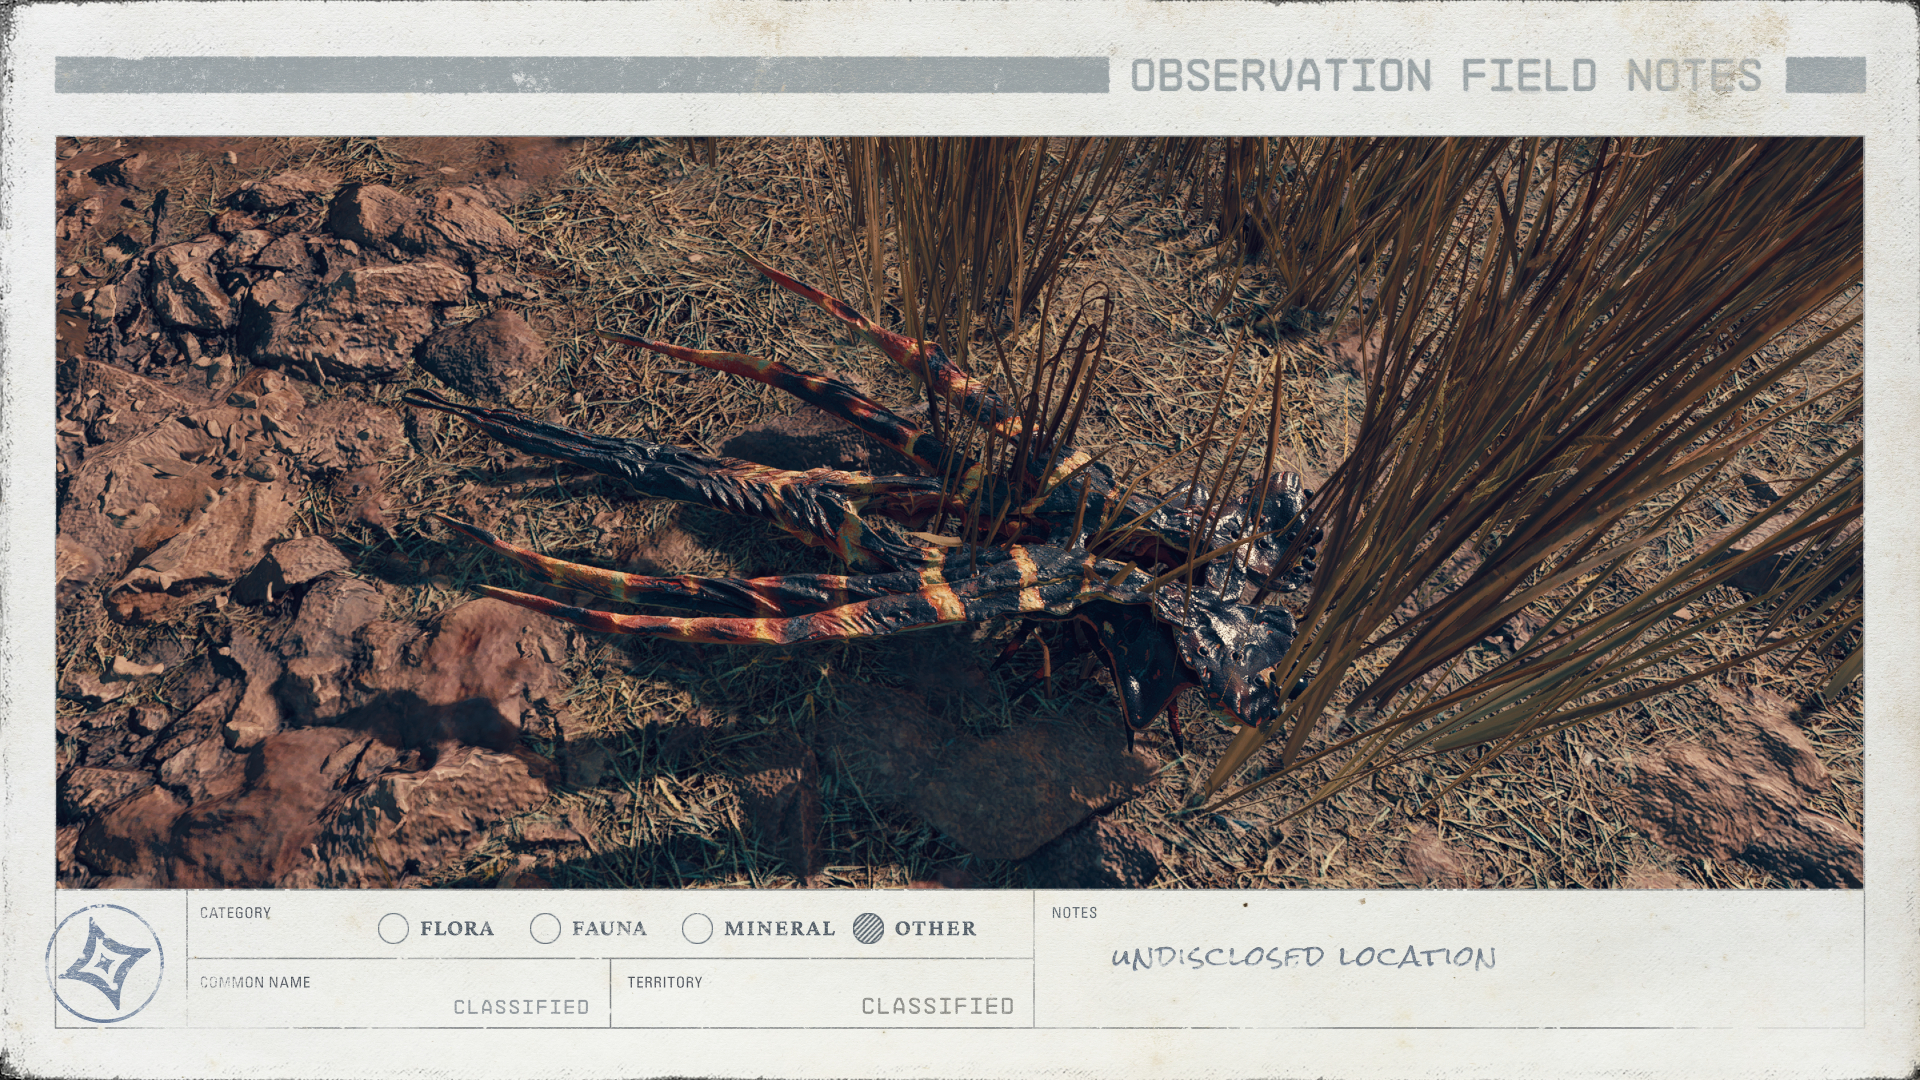Click the Notes label

(1074, 913)
